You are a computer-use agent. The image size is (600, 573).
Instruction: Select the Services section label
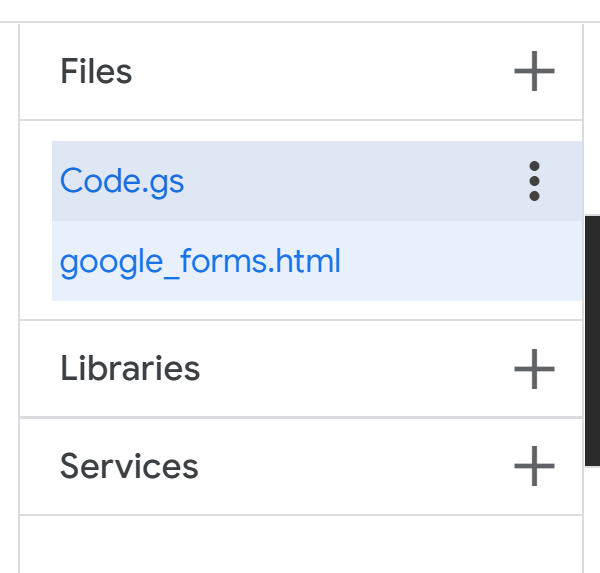(129, 466)
